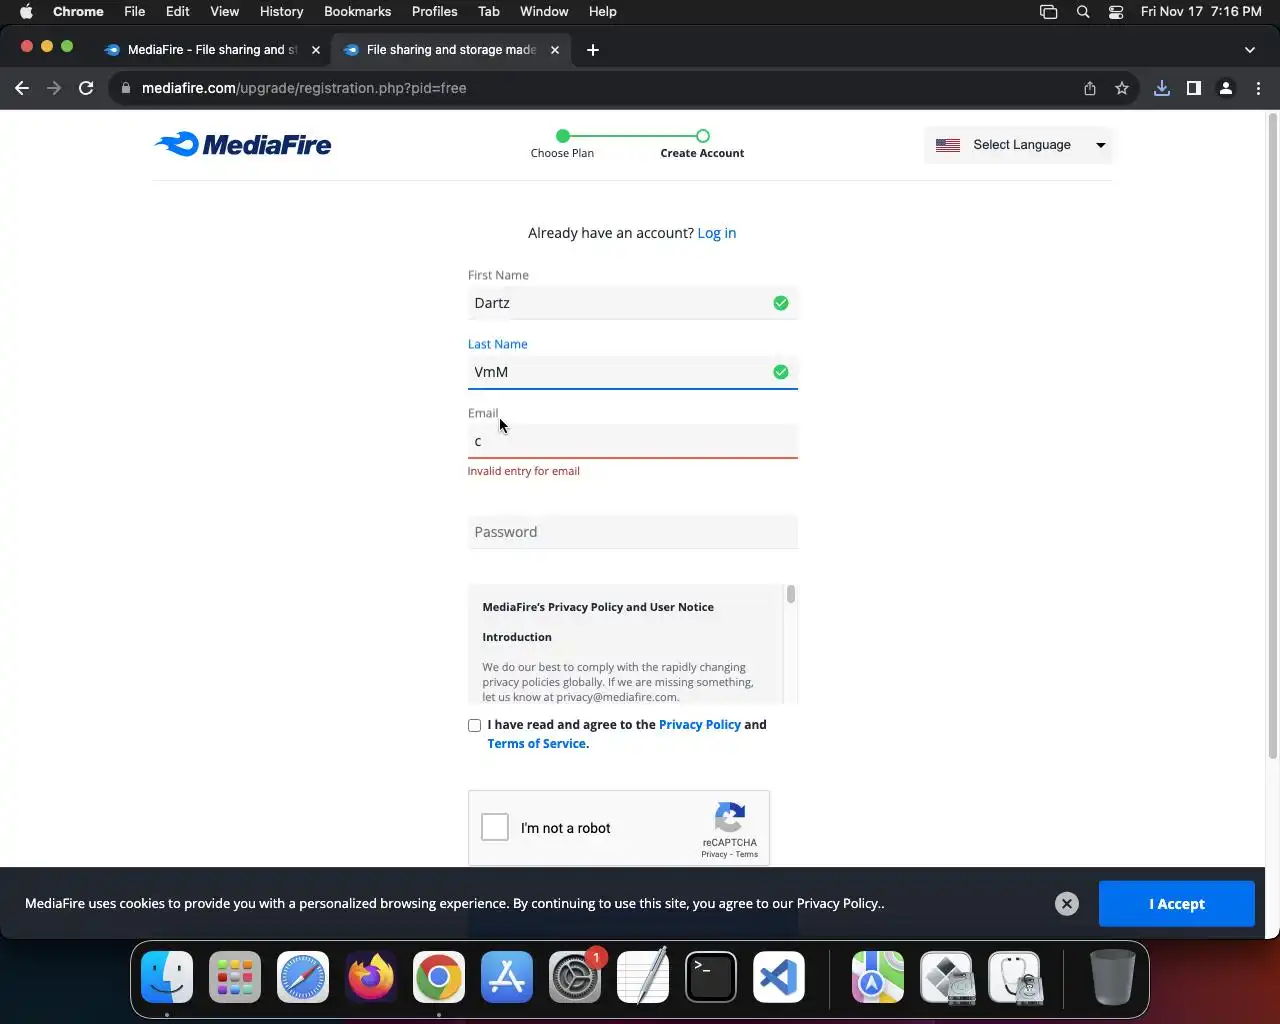1280x1024 pixels.
Task: Open Spotlight search in the menu bar
Action: pyautogui.click(x=1083, y=12)
